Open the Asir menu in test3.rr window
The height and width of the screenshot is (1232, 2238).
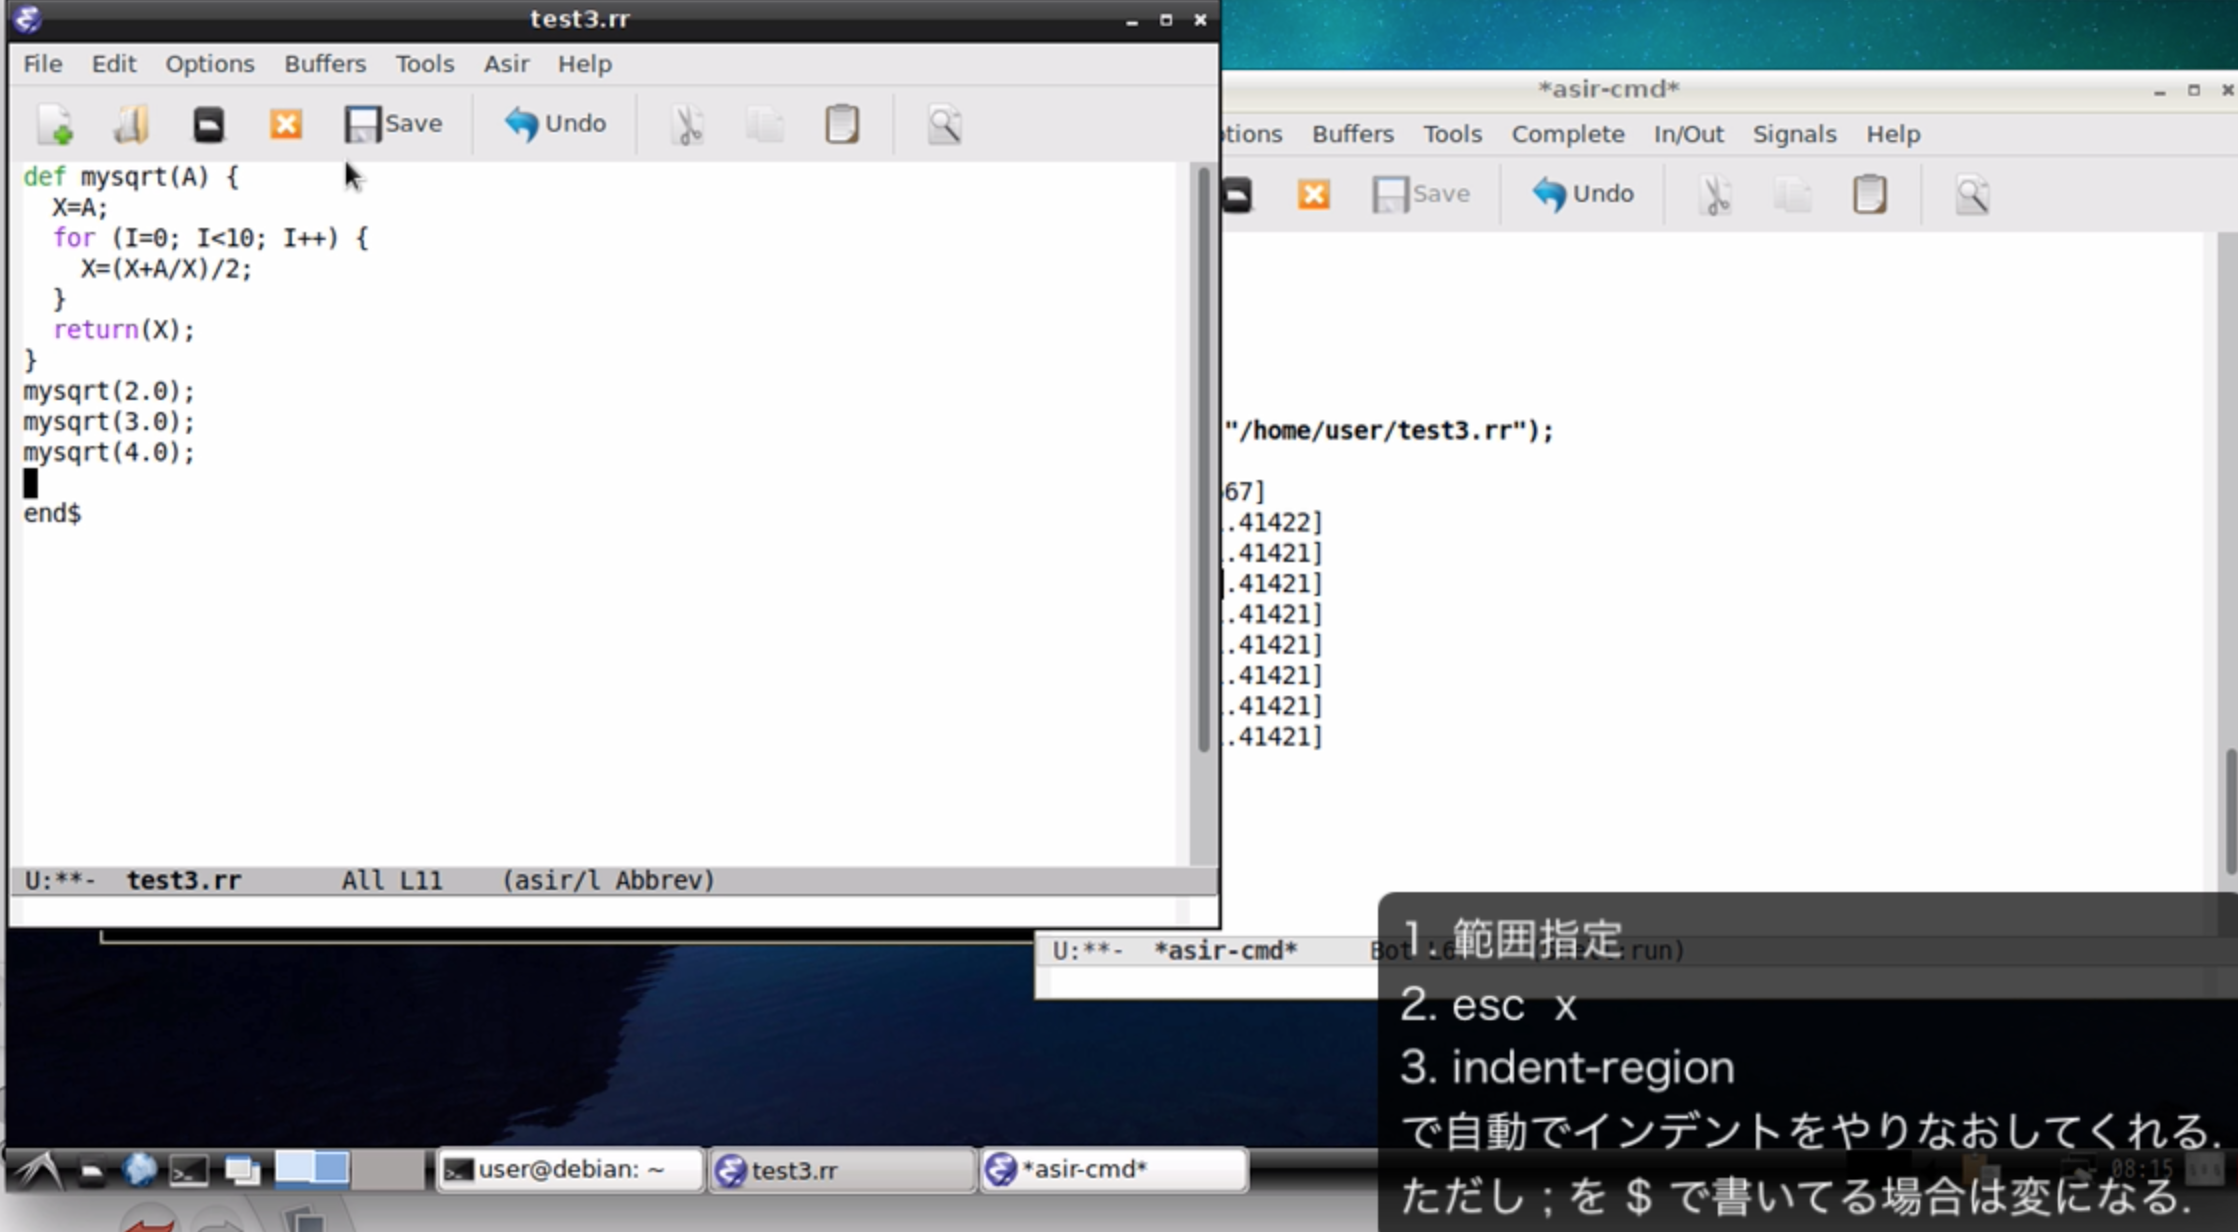tap(506, 64)
